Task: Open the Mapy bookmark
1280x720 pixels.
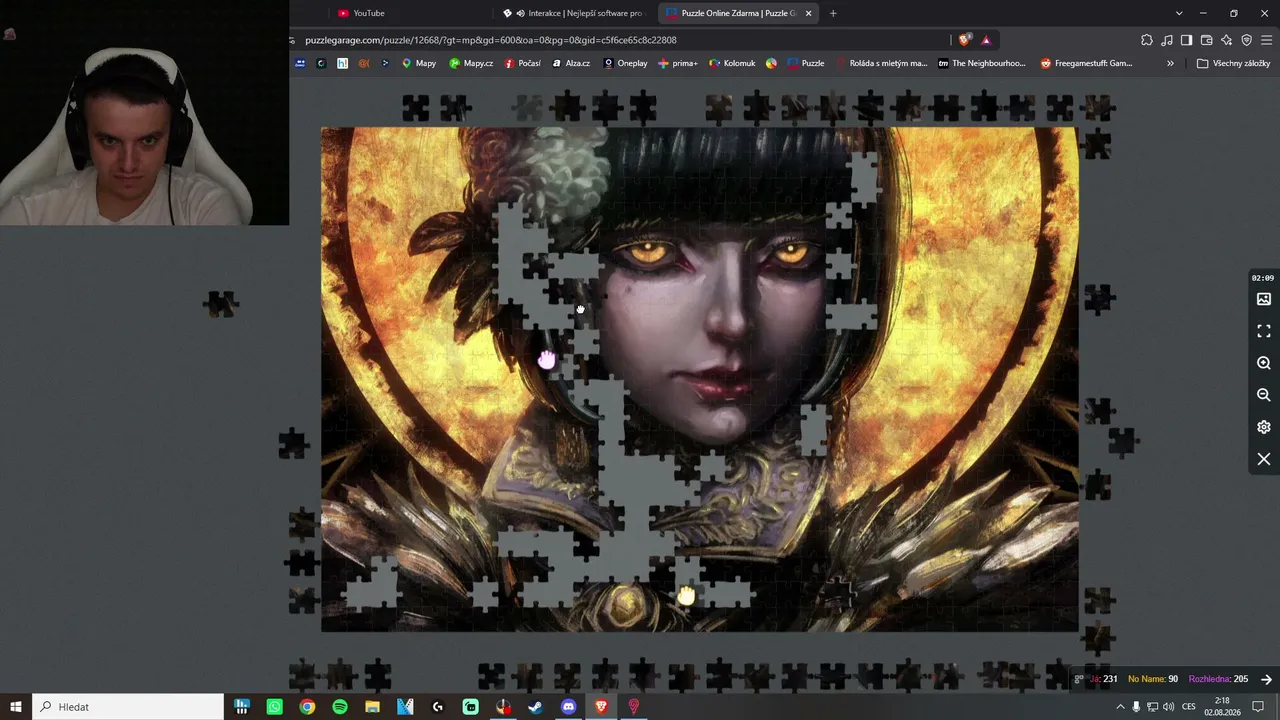Action: pos(419,63)
